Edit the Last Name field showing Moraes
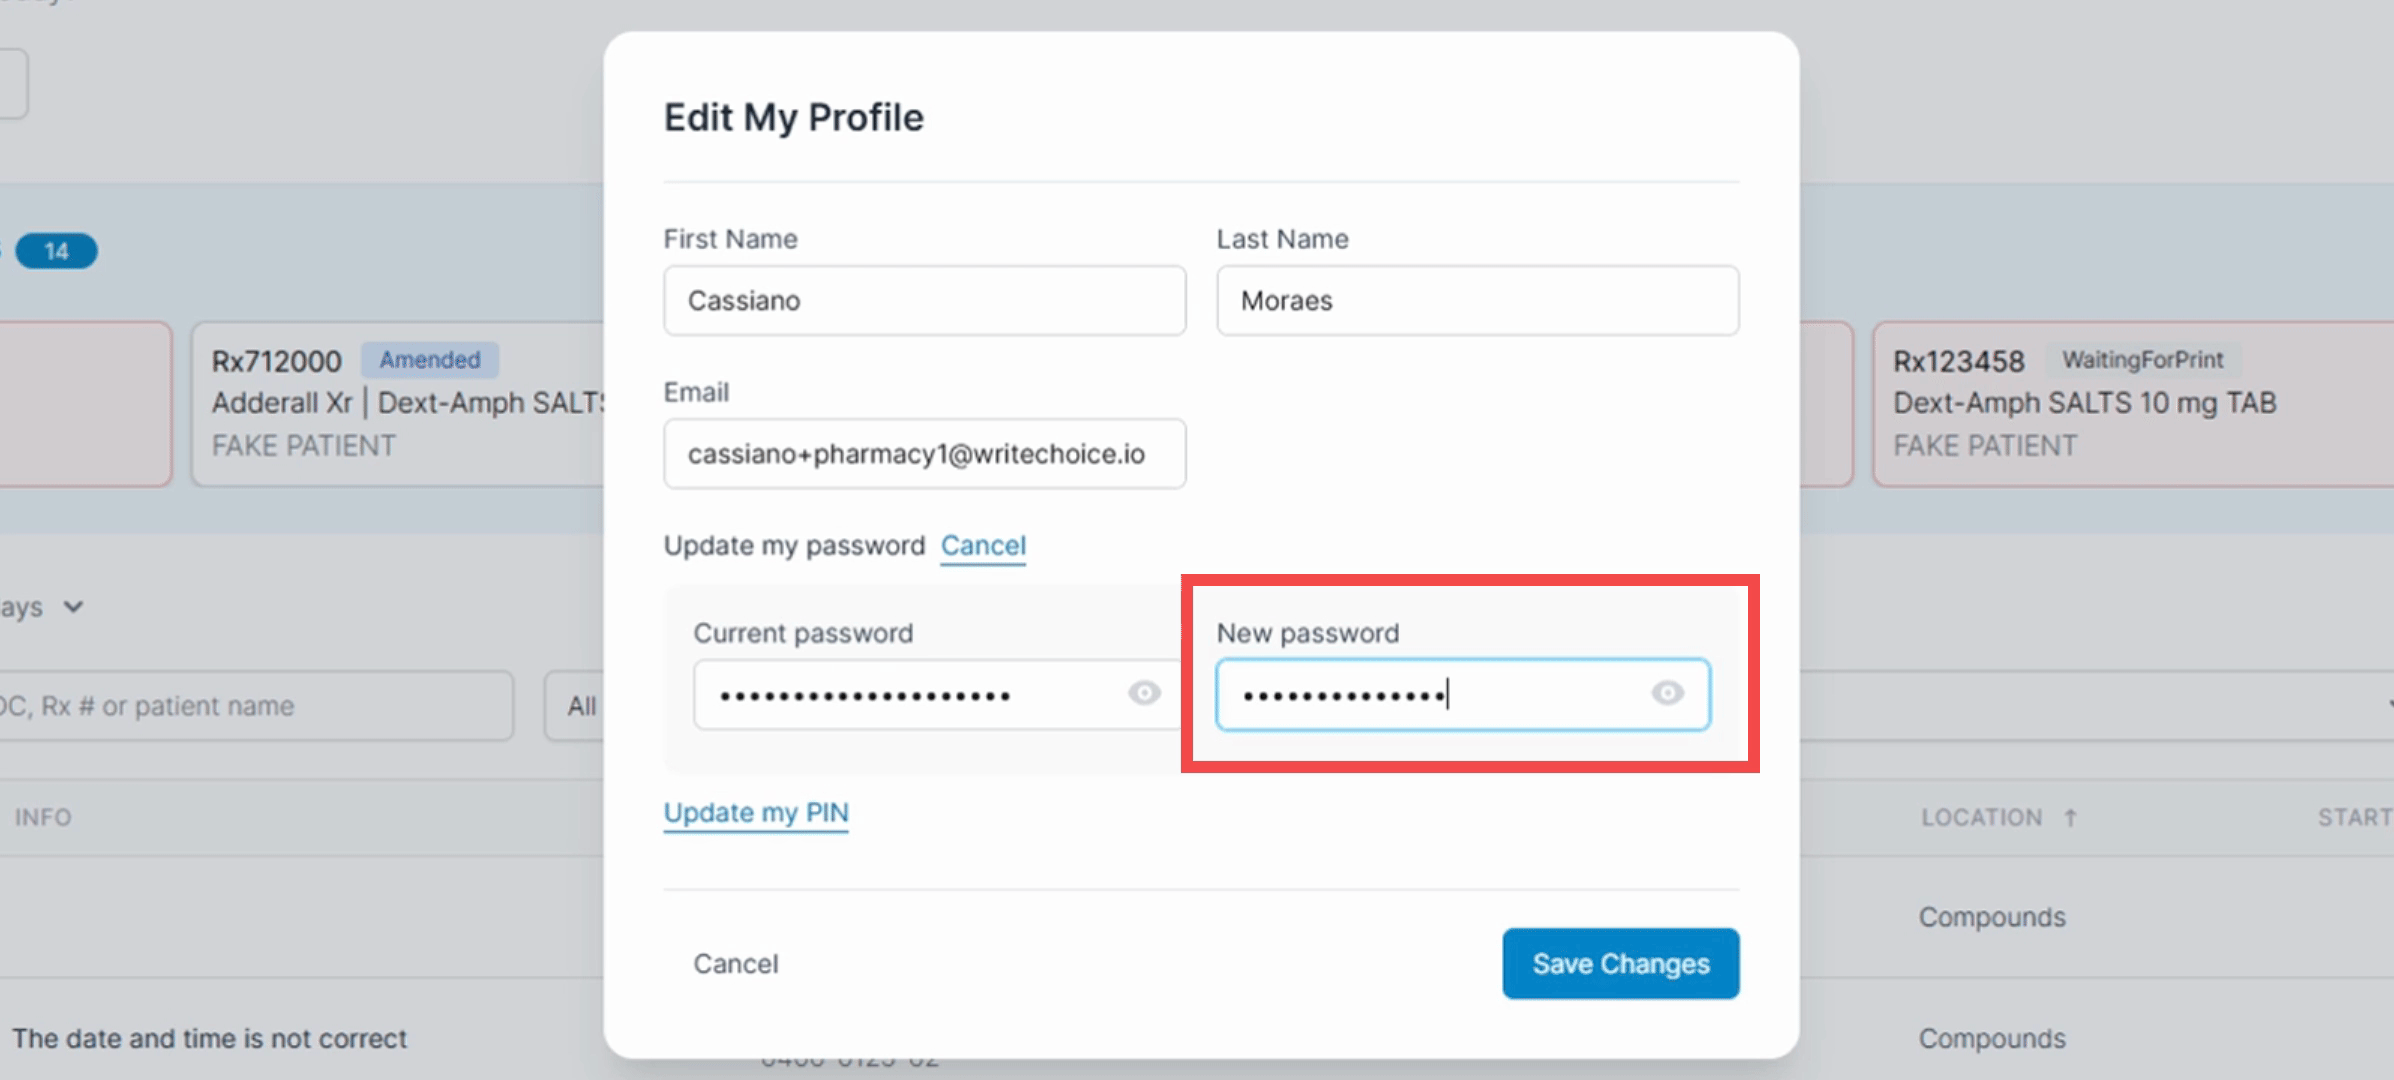This screenshot has width=2394, height=1080. pos(1477,300)
